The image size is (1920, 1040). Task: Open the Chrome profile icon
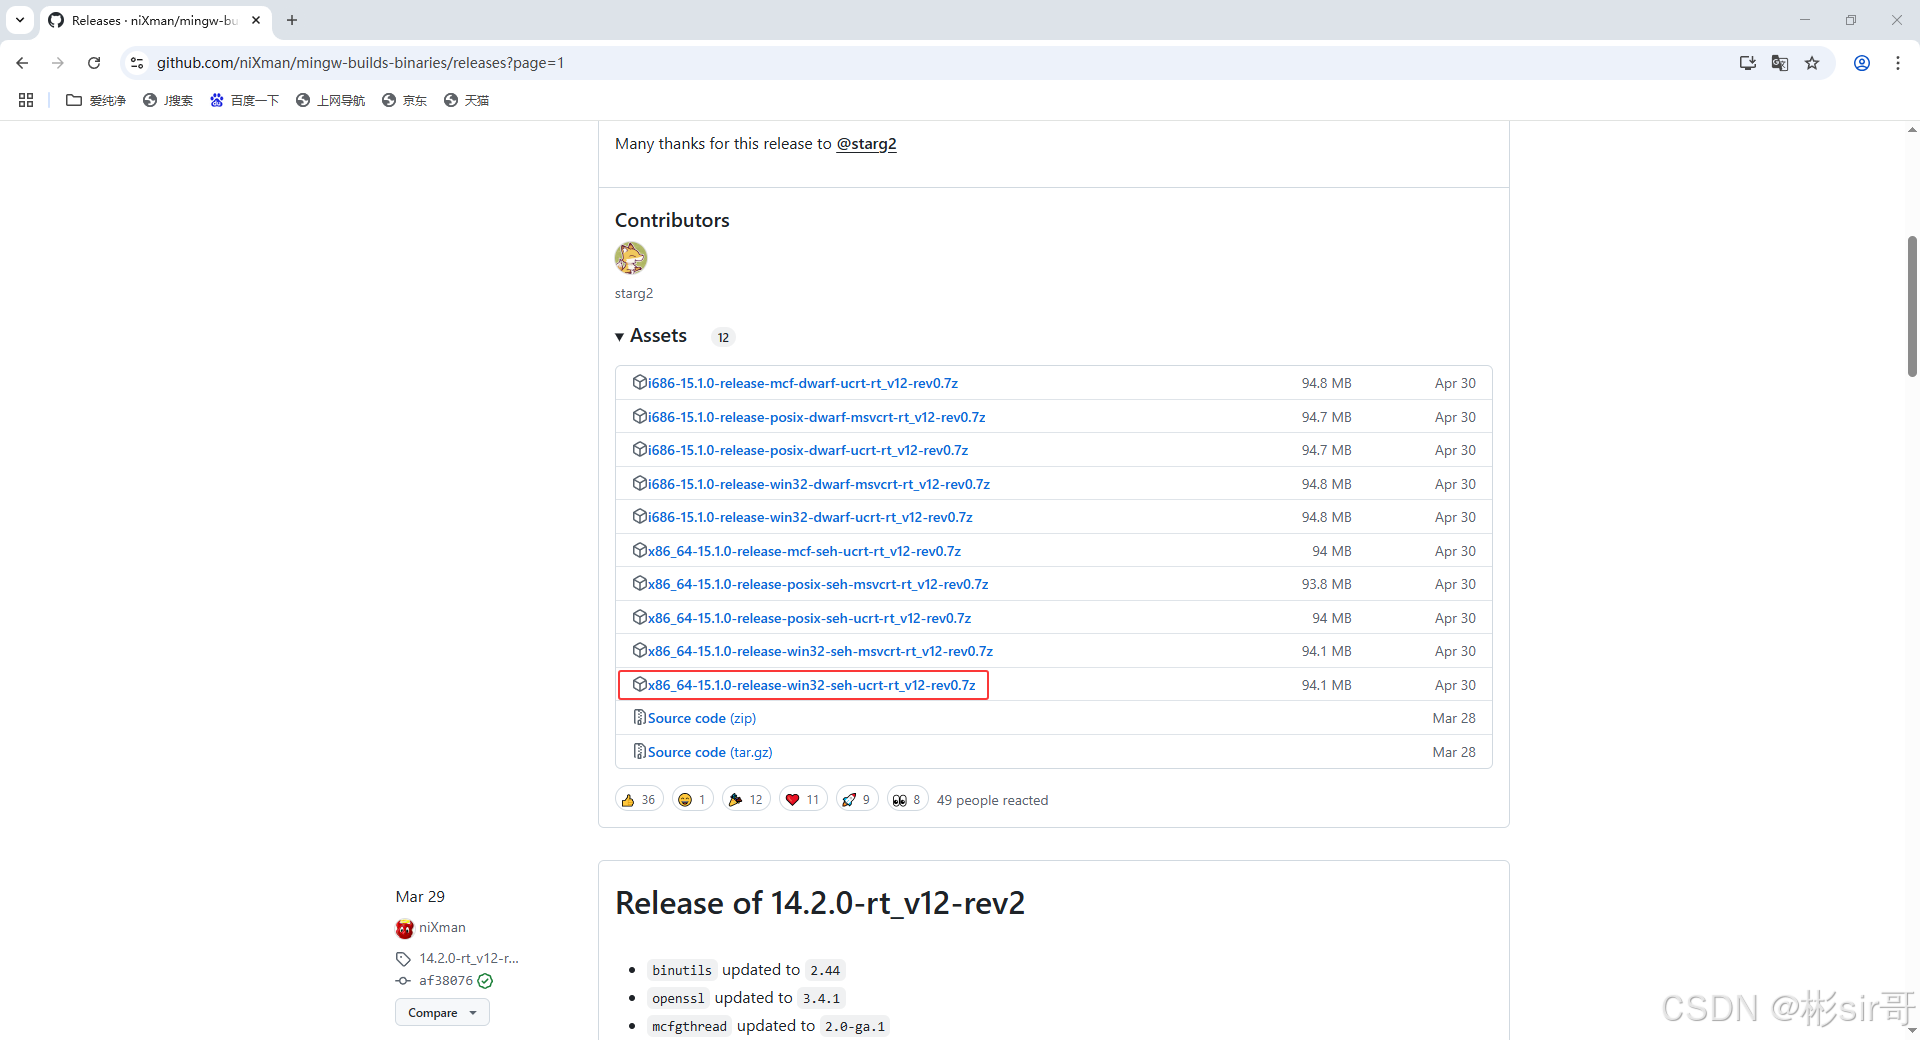tap(1862, 63)
